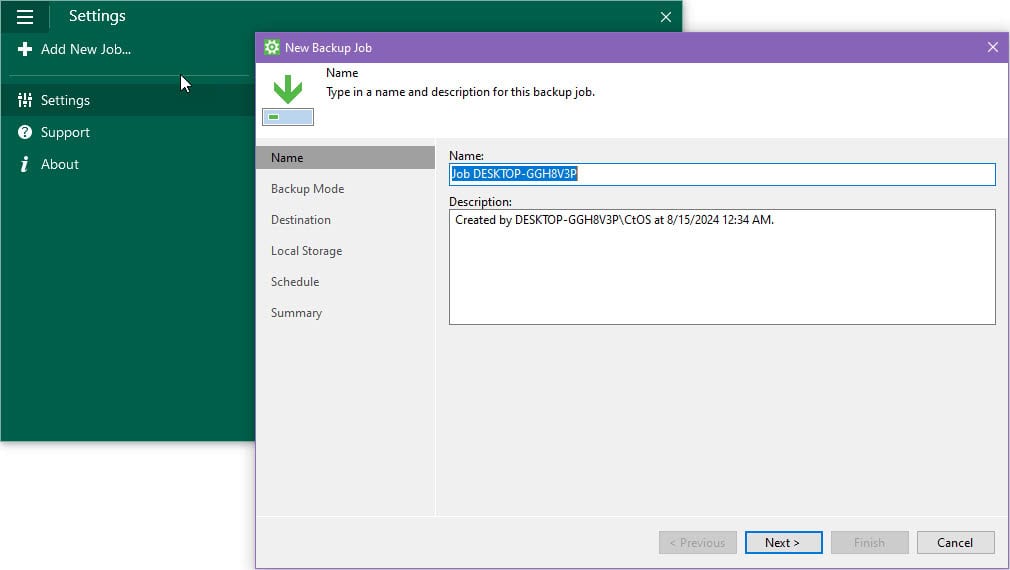1010x570 pixels.
Task: Click the Settings title text in header
Action: (97, 15)
